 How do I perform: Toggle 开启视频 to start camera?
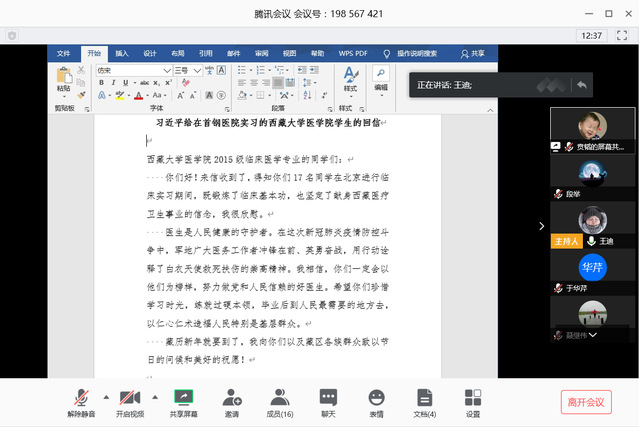pyautogui.click(x=129, y=398)
